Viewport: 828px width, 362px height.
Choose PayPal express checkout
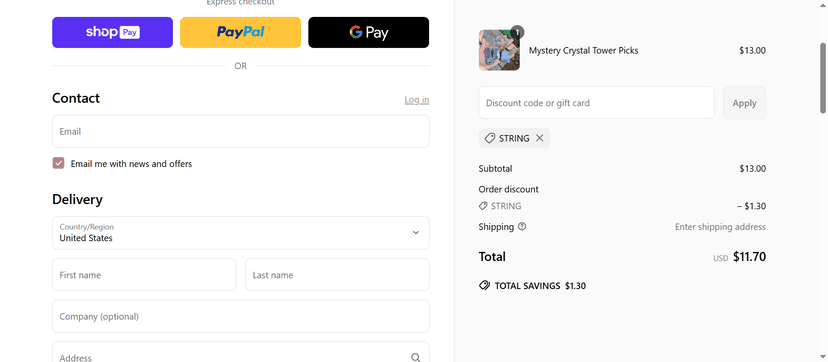pos(240,33)
